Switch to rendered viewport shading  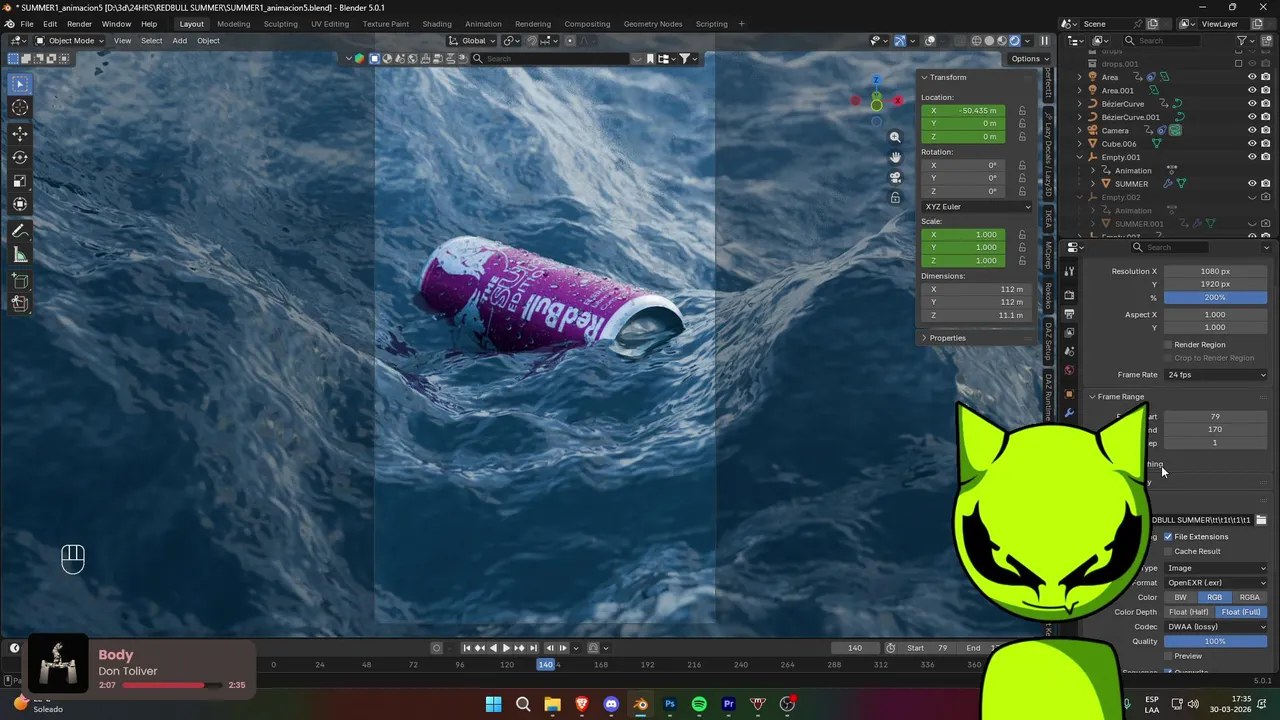point(1014,41)
